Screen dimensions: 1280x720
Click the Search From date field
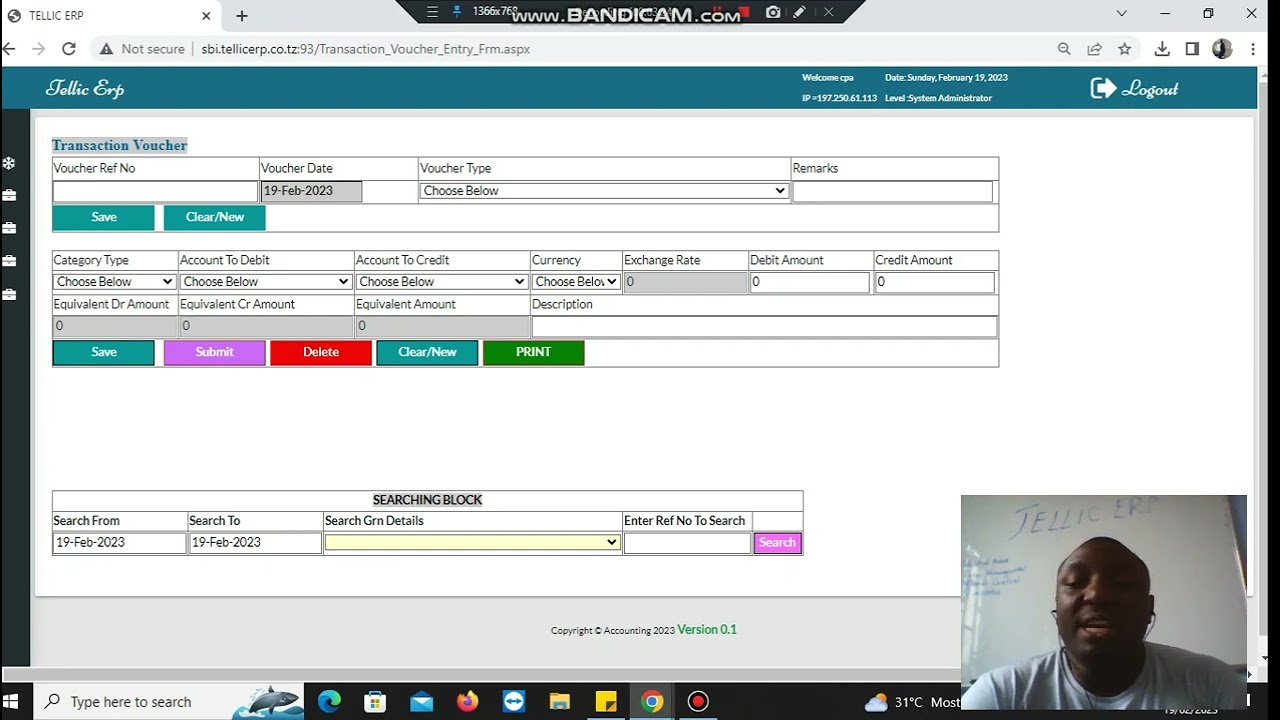pos(119,542)
